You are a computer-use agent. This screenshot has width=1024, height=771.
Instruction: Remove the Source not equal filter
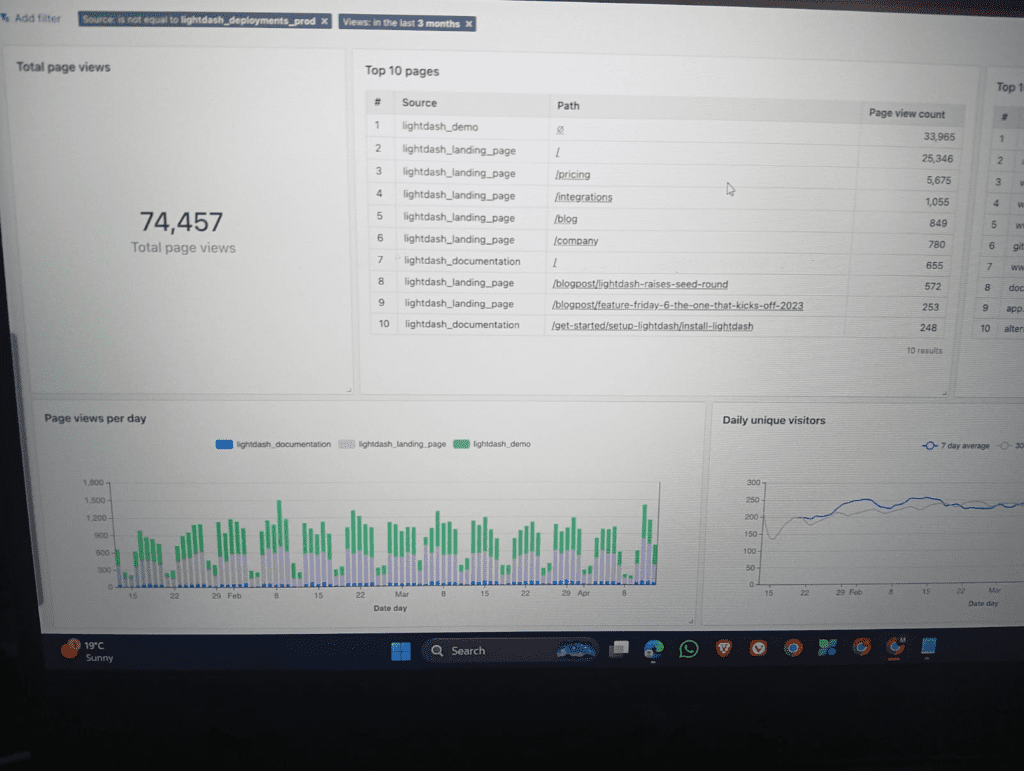pyautogui.click(x=324, y=21)
